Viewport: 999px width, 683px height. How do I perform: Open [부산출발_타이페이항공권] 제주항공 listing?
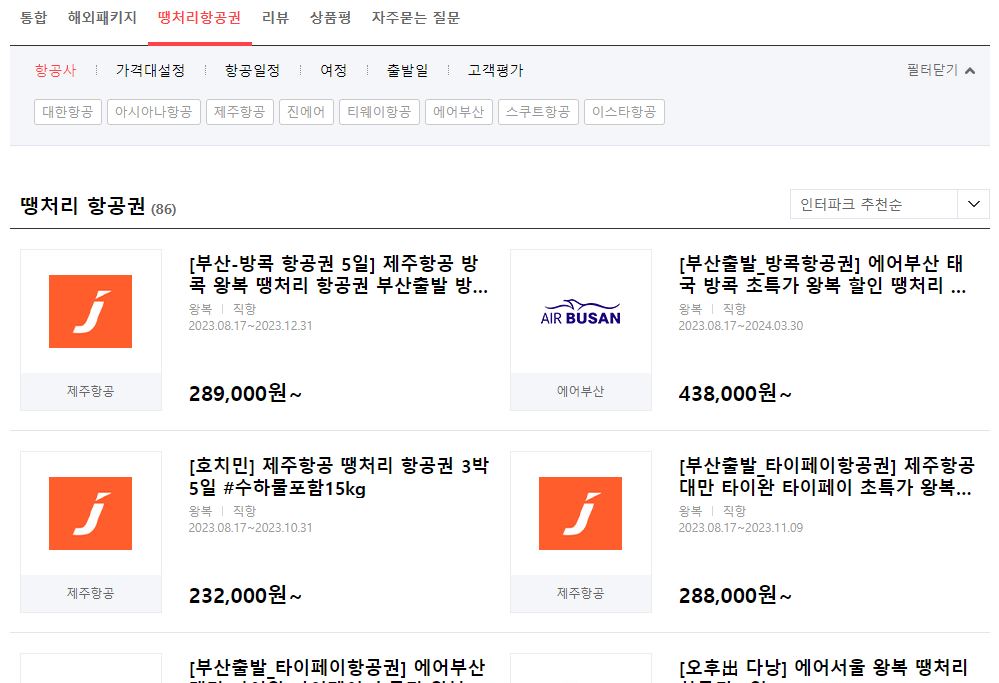point(826,477)
